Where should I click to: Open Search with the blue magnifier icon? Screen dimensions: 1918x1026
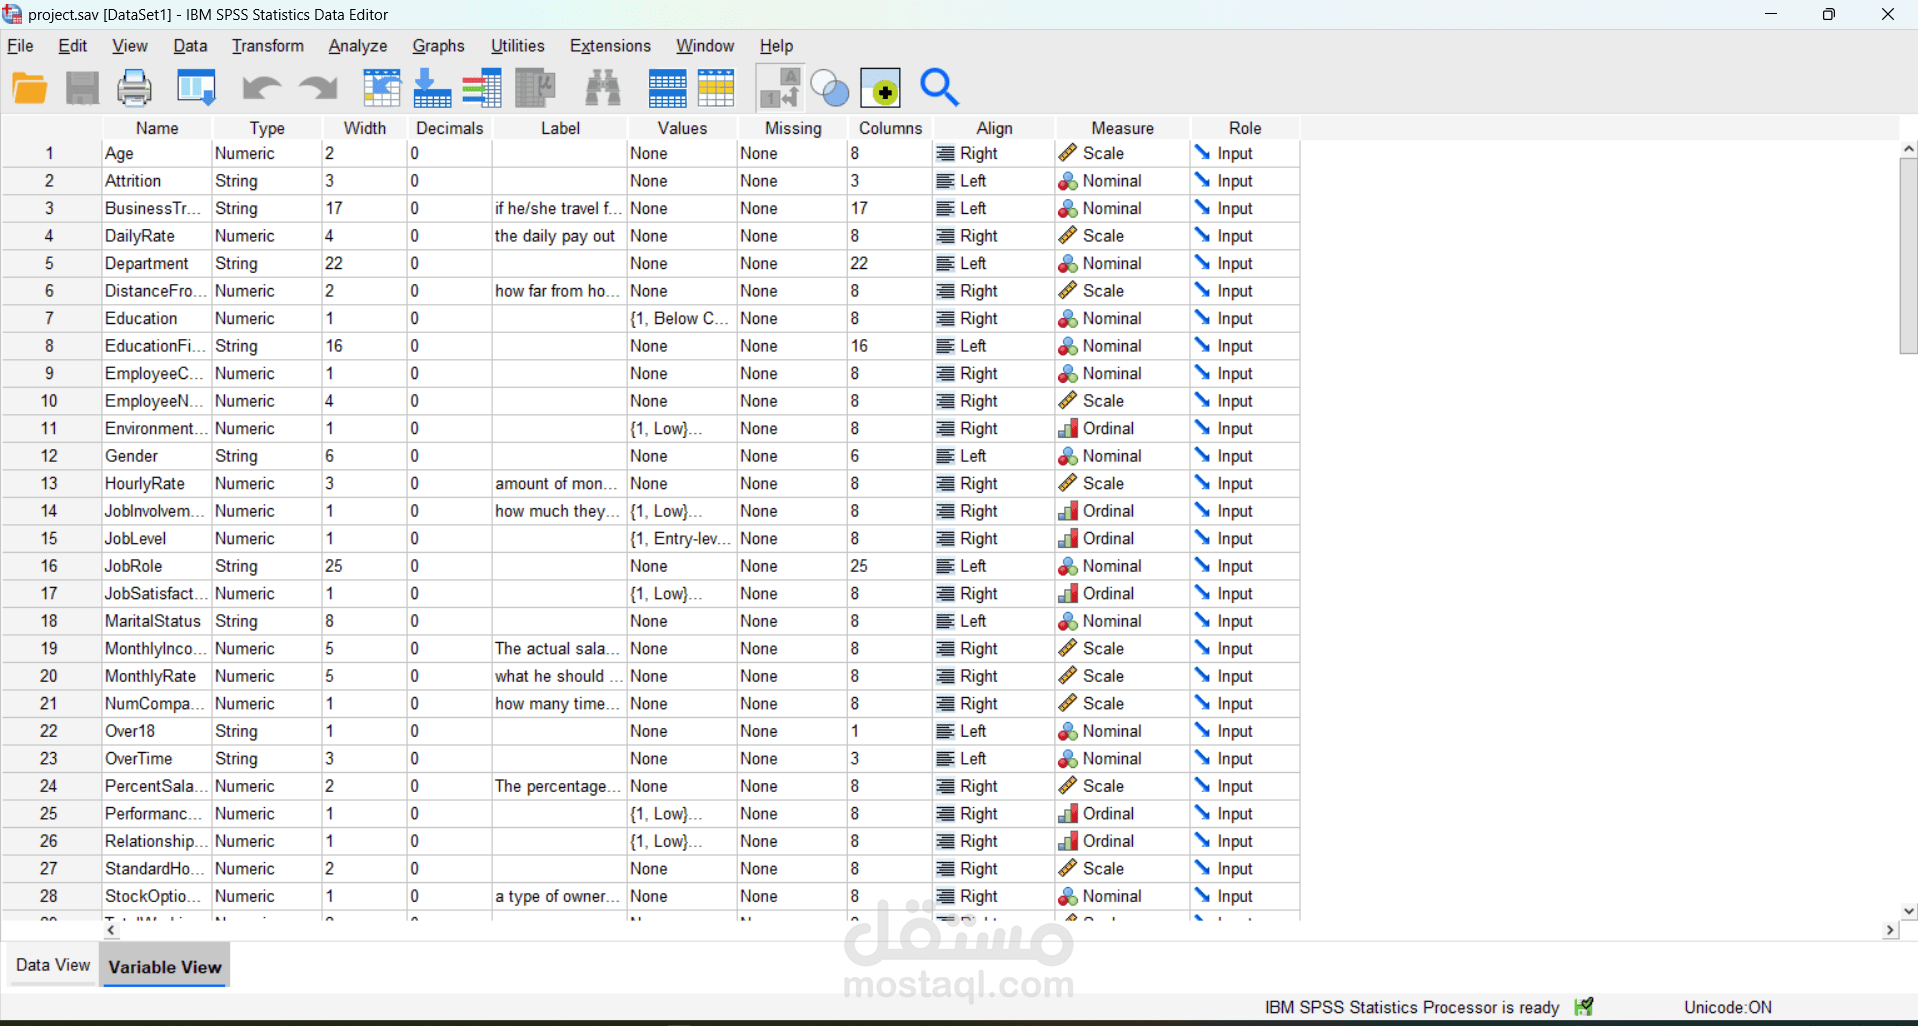[940, 88]
